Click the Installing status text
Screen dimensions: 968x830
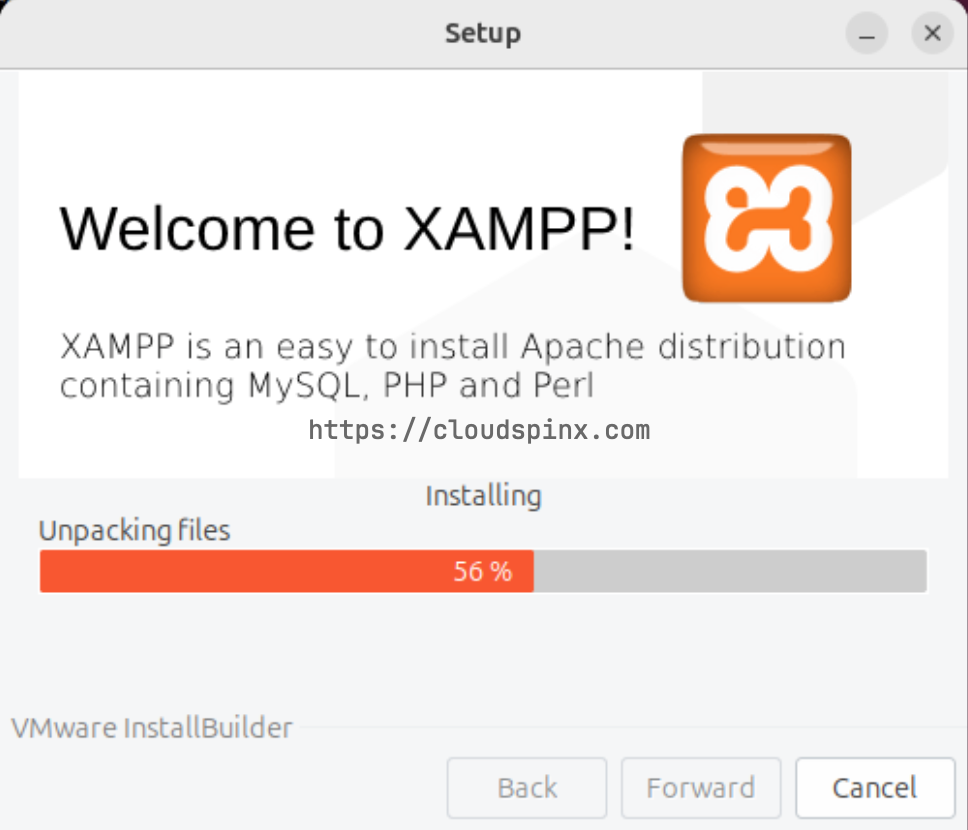pyautogui.click(x=483, y=496)
